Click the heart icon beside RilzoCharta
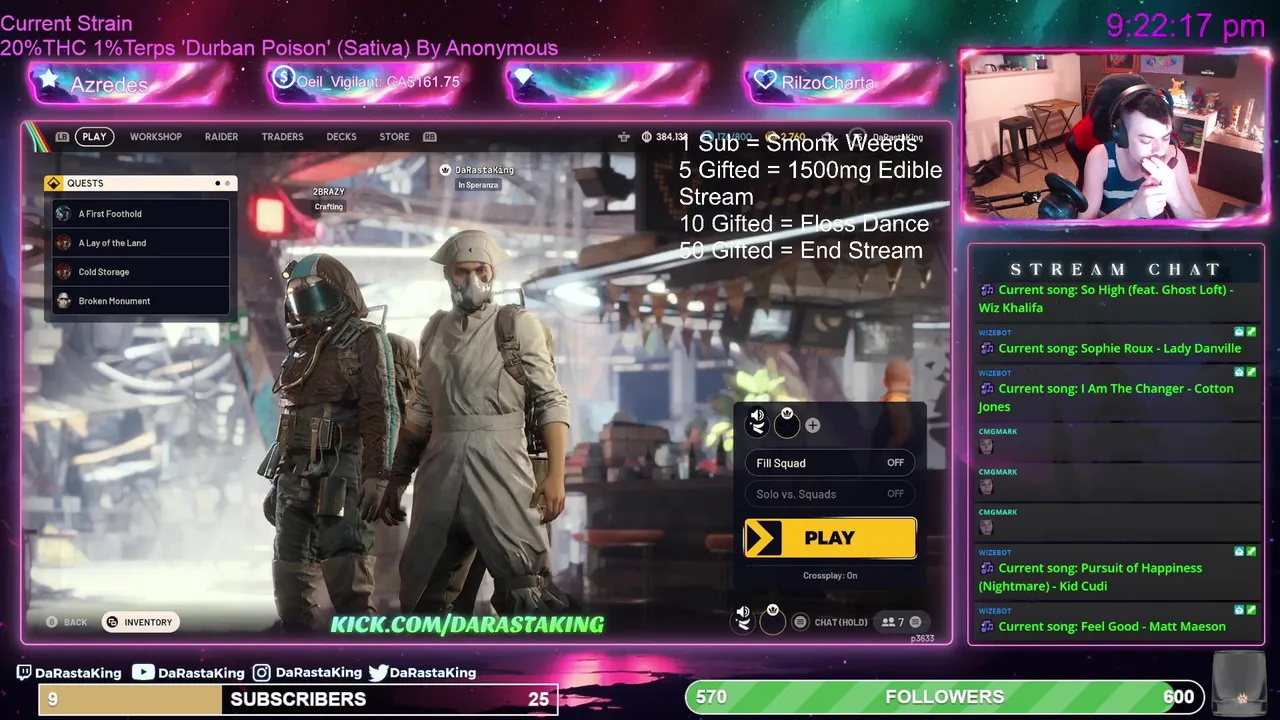This screenshot has width=1280, height=720. click(x=765, y=81)
